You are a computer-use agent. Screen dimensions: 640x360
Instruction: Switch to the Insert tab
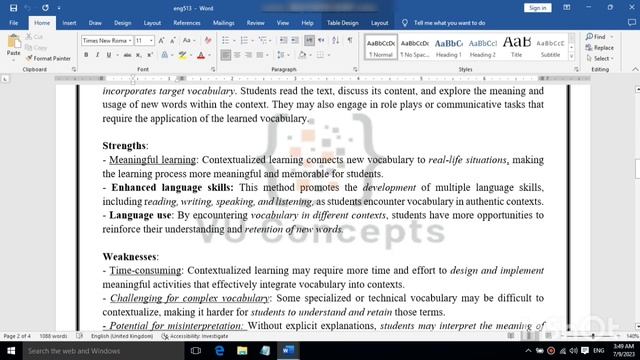click(x=69, y=23)
